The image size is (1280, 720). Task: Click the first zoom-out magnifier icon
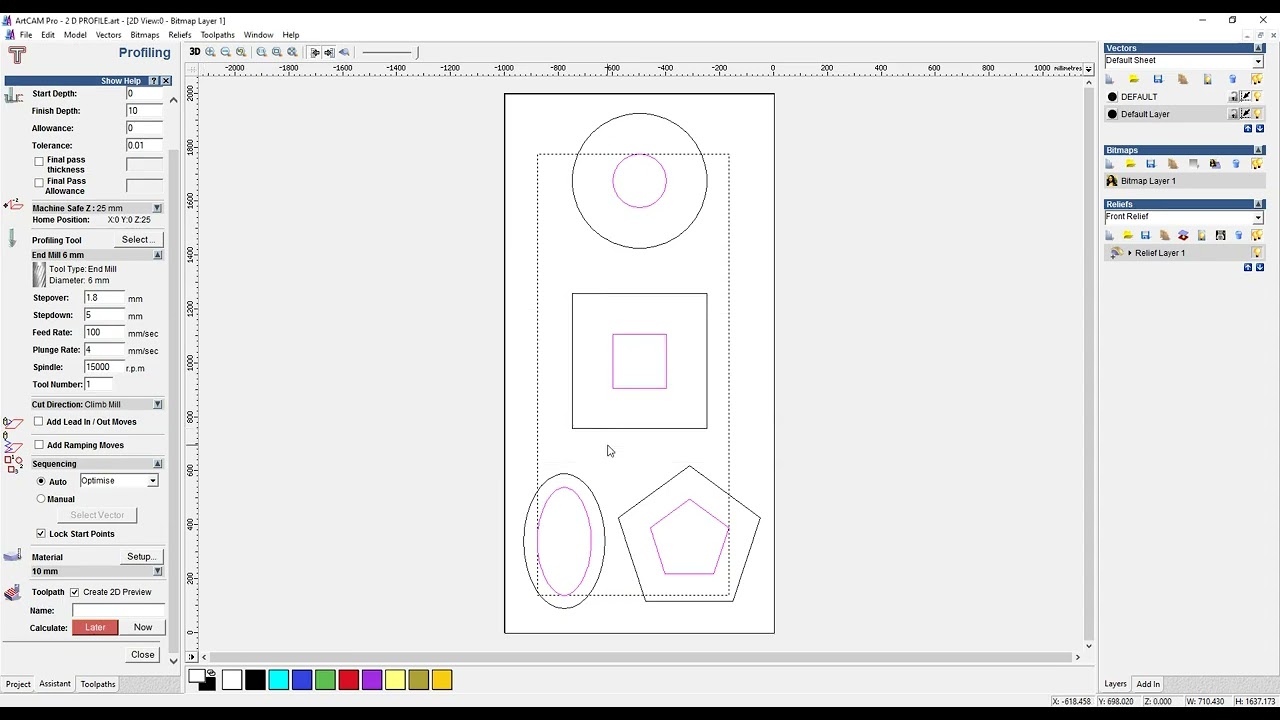(225, 52)
